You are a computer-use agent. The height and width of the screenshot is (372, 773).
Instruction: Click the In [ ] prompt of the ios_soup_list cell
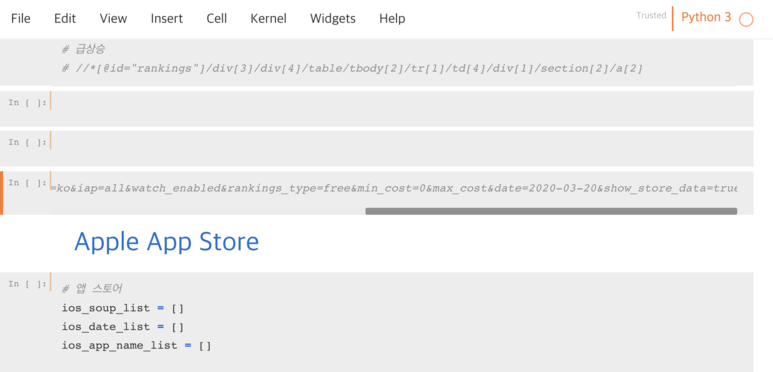tap(28, 284)
